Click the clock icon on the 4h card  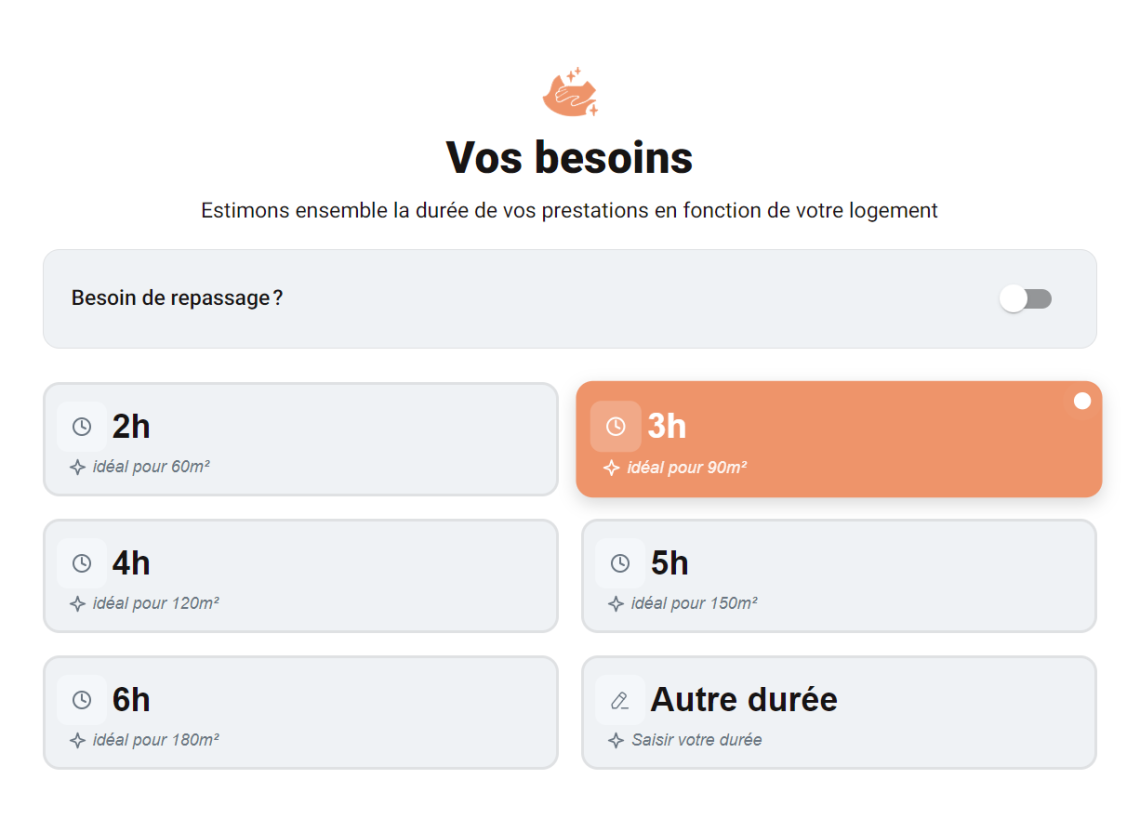[x=82, y=563]
